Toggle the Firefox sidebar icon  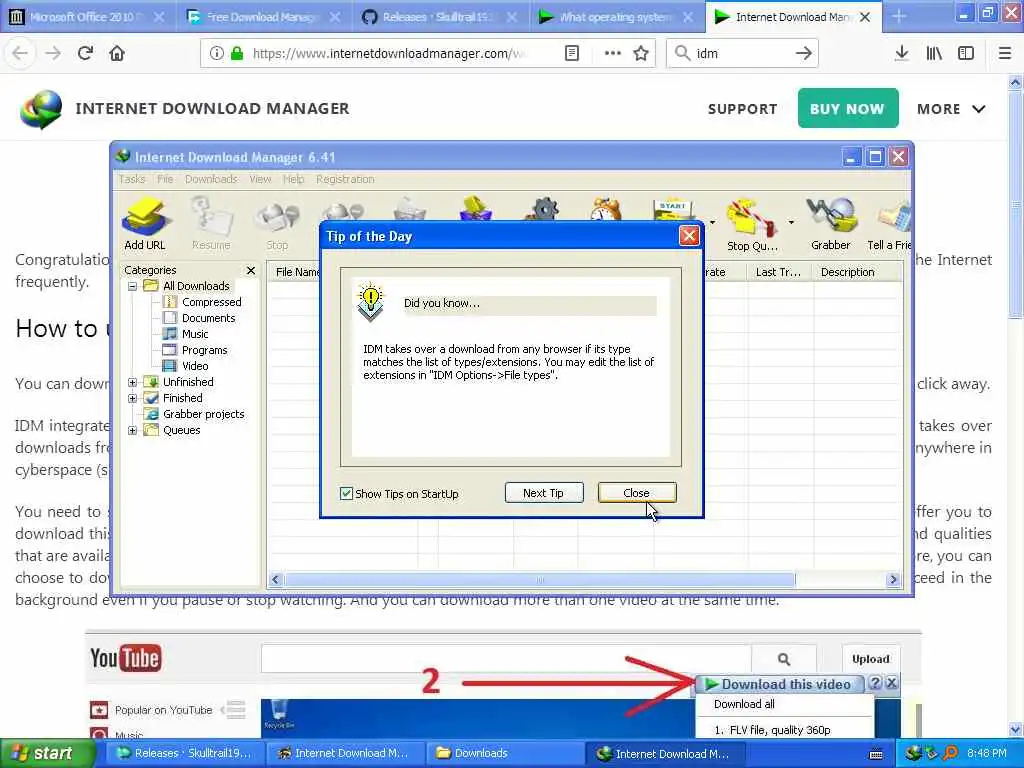(966, 54)
